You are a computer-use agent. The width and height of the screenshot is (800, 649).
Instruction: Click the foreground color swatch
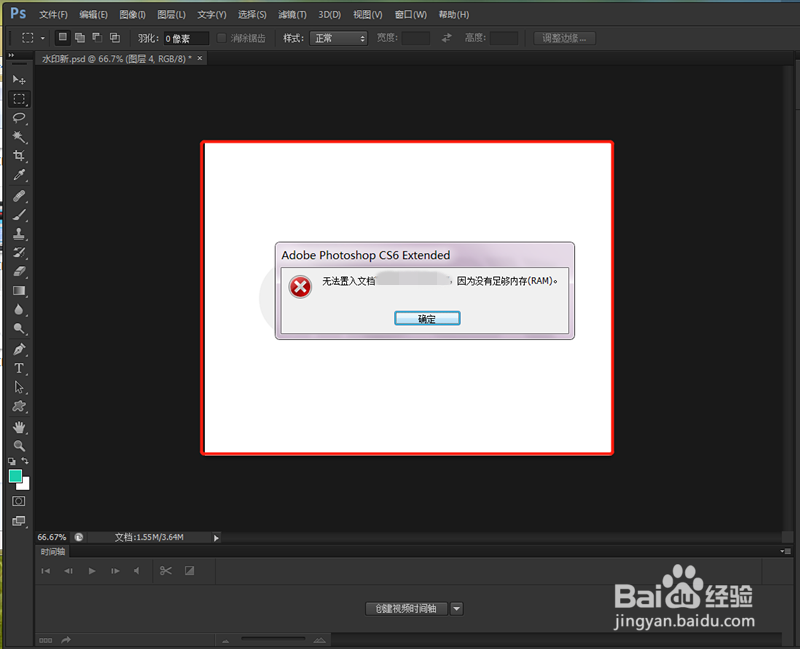click(15, 476)
